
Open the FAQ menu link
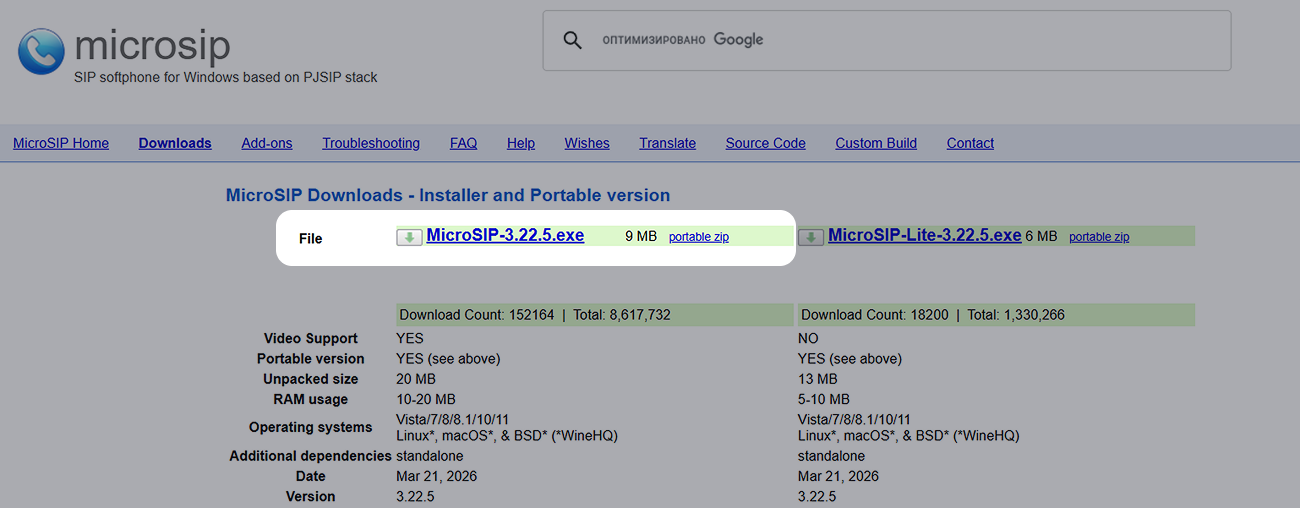tap(464, 143)
